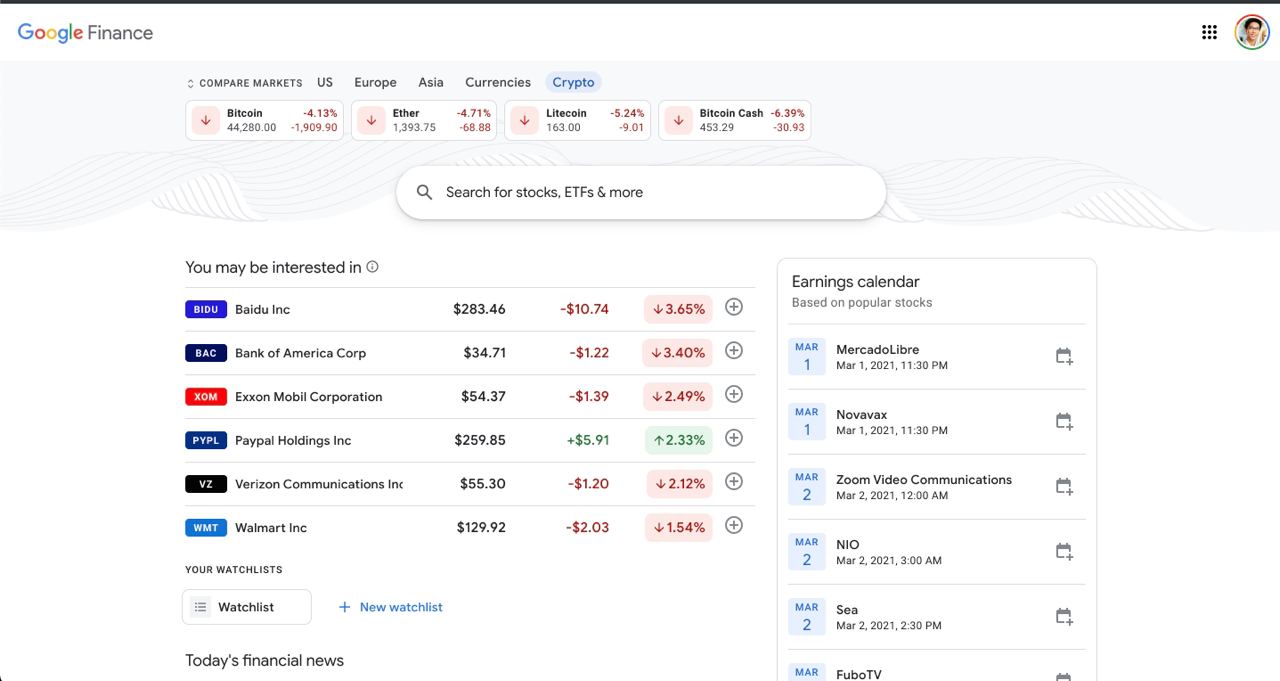
Task: Switch to the Currencies tab
Action: 498,82
